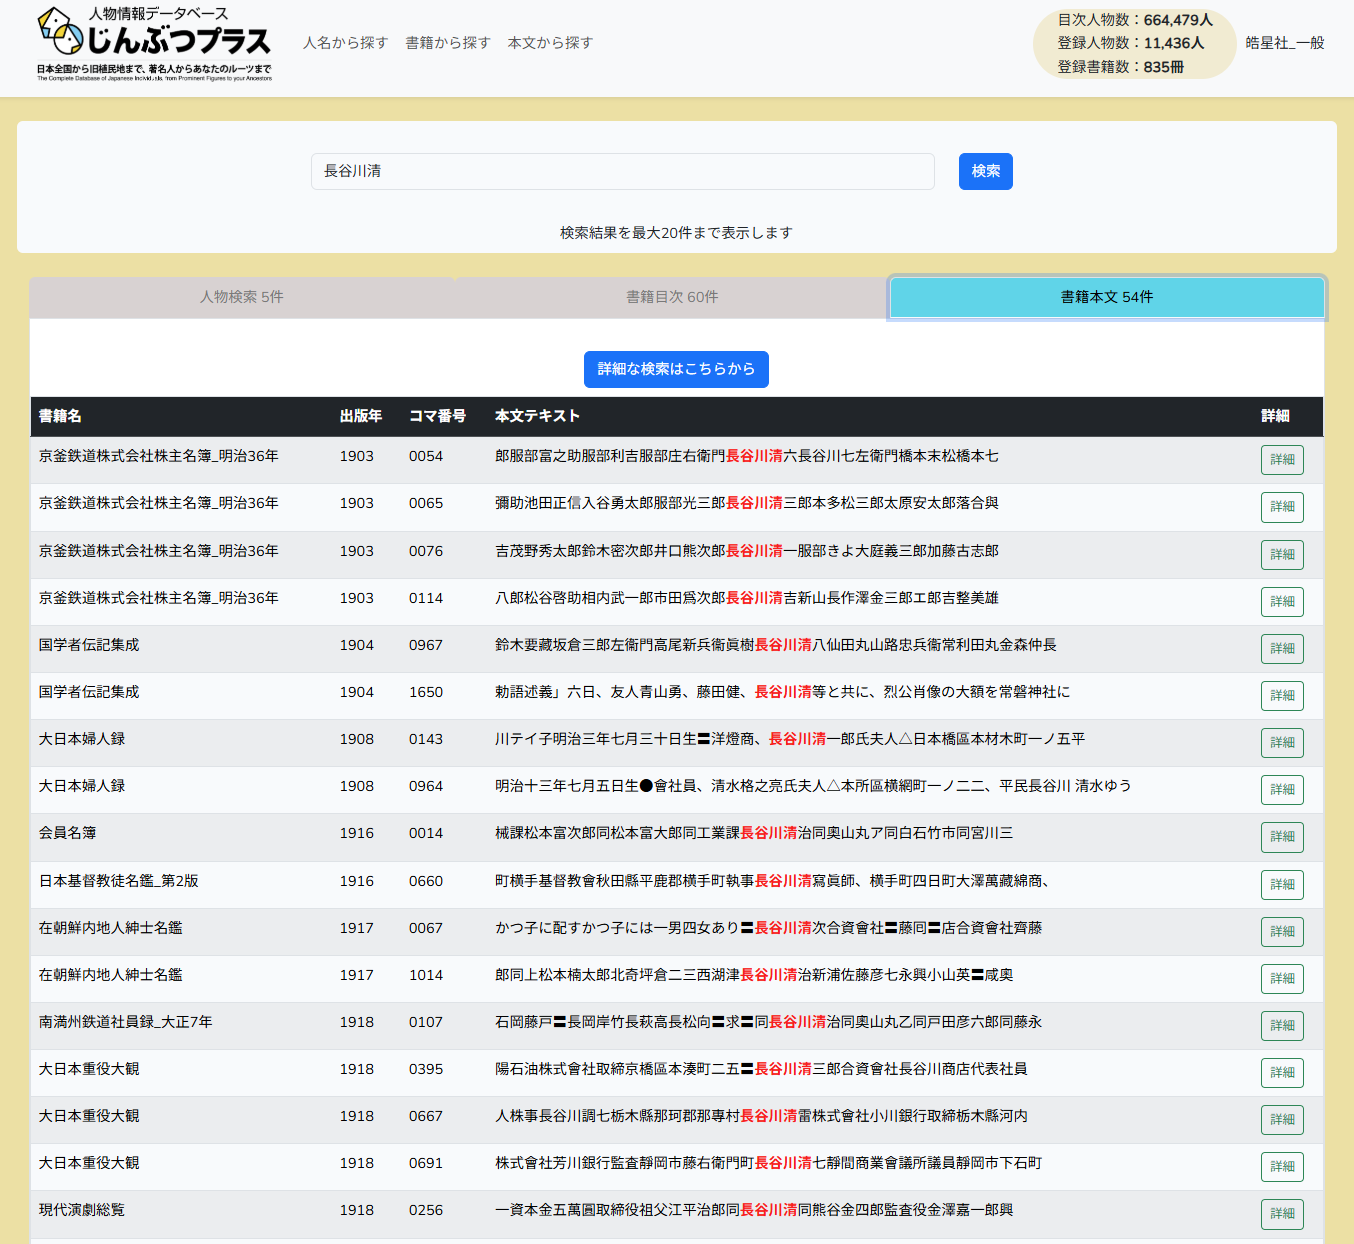Click 詳細な検索はこちらから button
Viewport: 1354px width, 1244px height.
(676, 369)
